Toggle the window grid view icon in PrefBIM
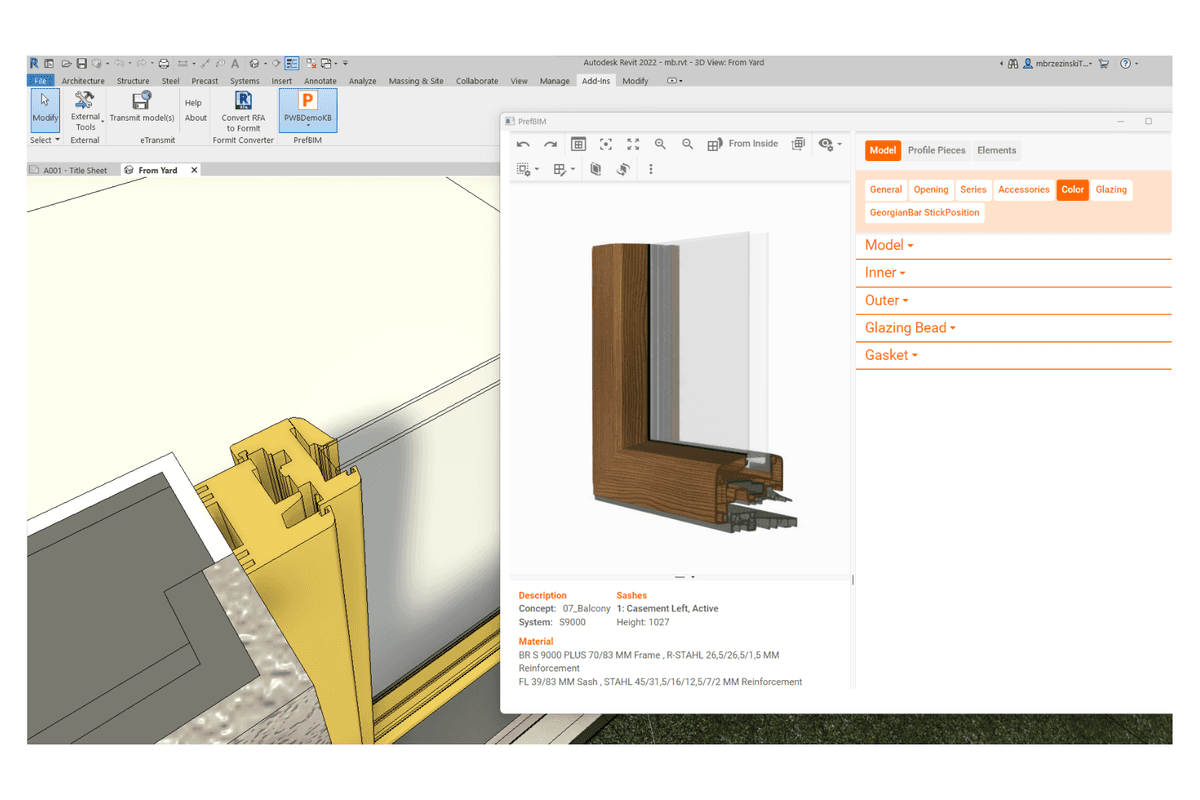The height and width of the screenshot is (800, 1200). pos(578,144)
